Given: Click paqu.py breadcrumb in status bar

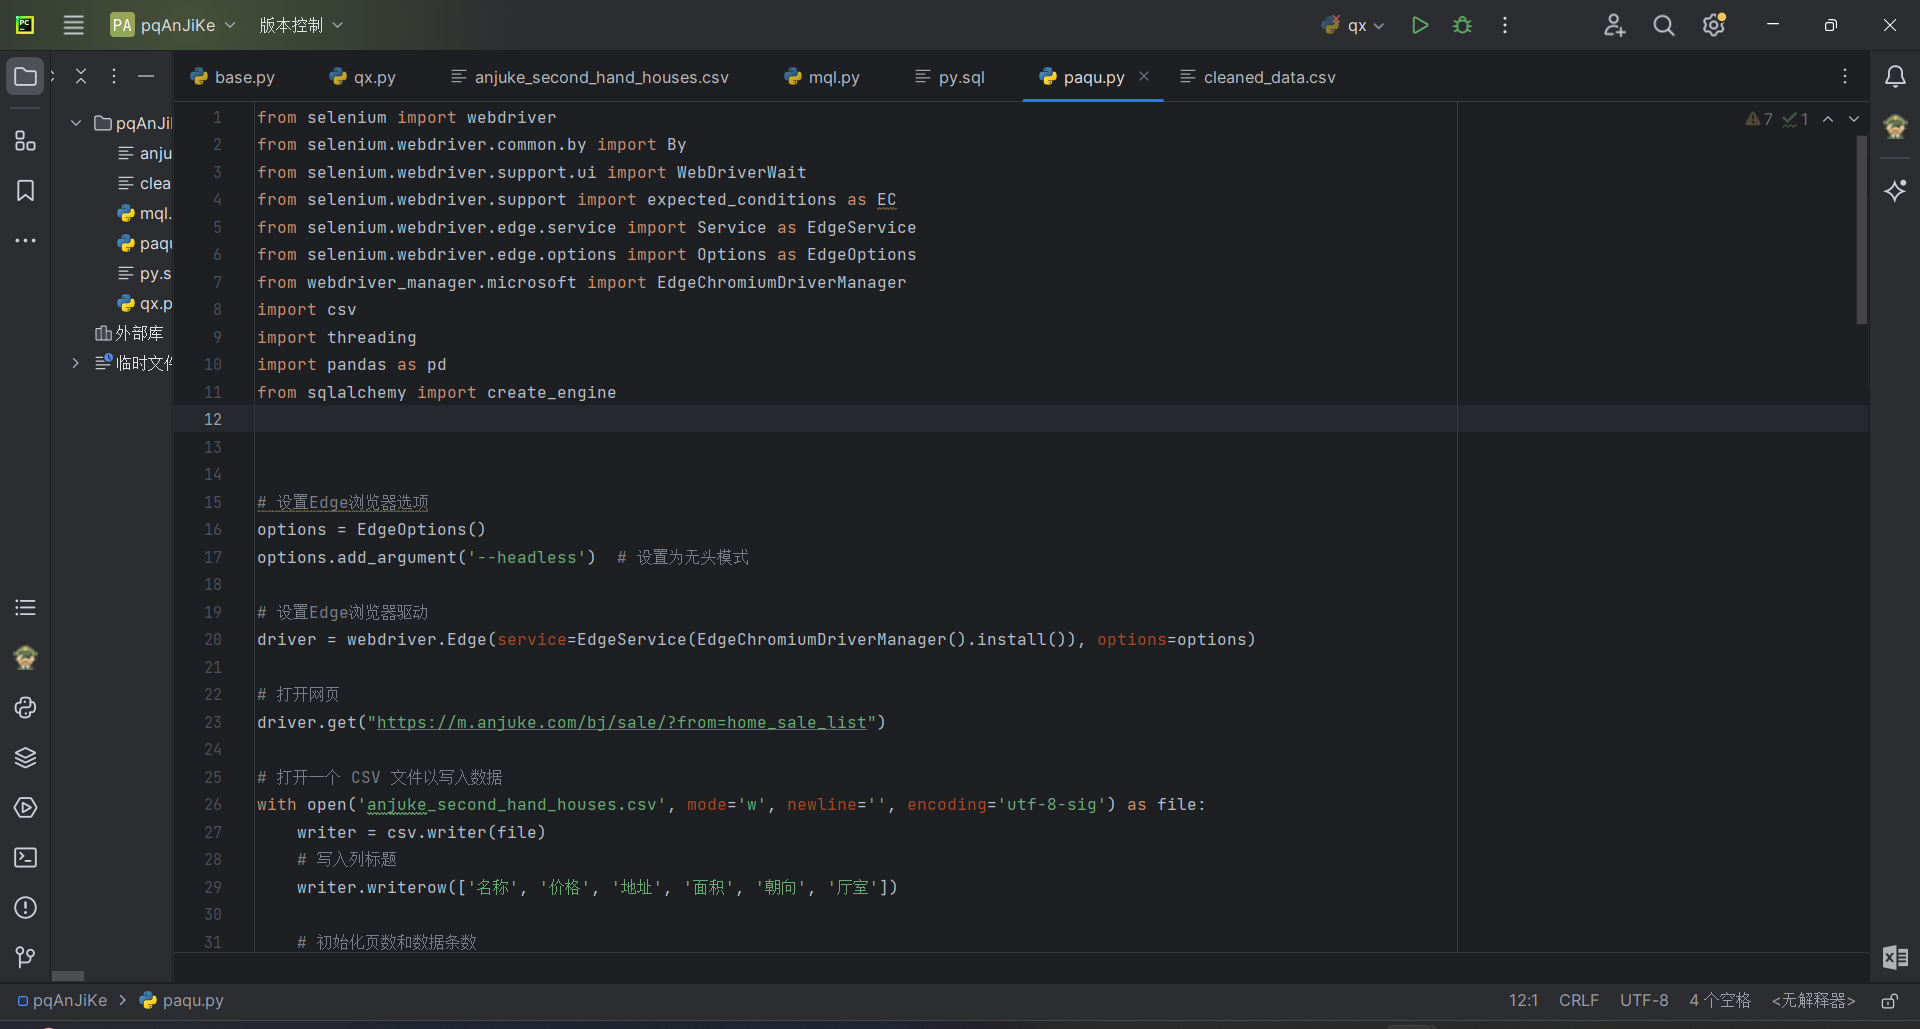Looking at the screenshot, I should click(x=182, y=1000).
